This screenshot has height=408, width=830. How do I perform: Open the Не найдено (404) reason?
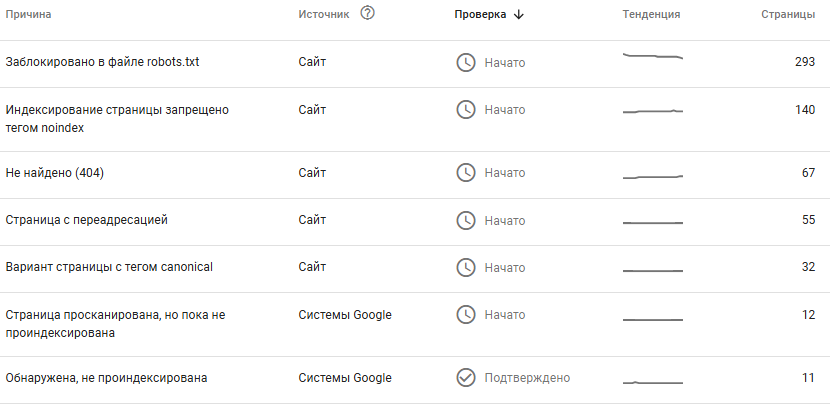click(55, 173)
